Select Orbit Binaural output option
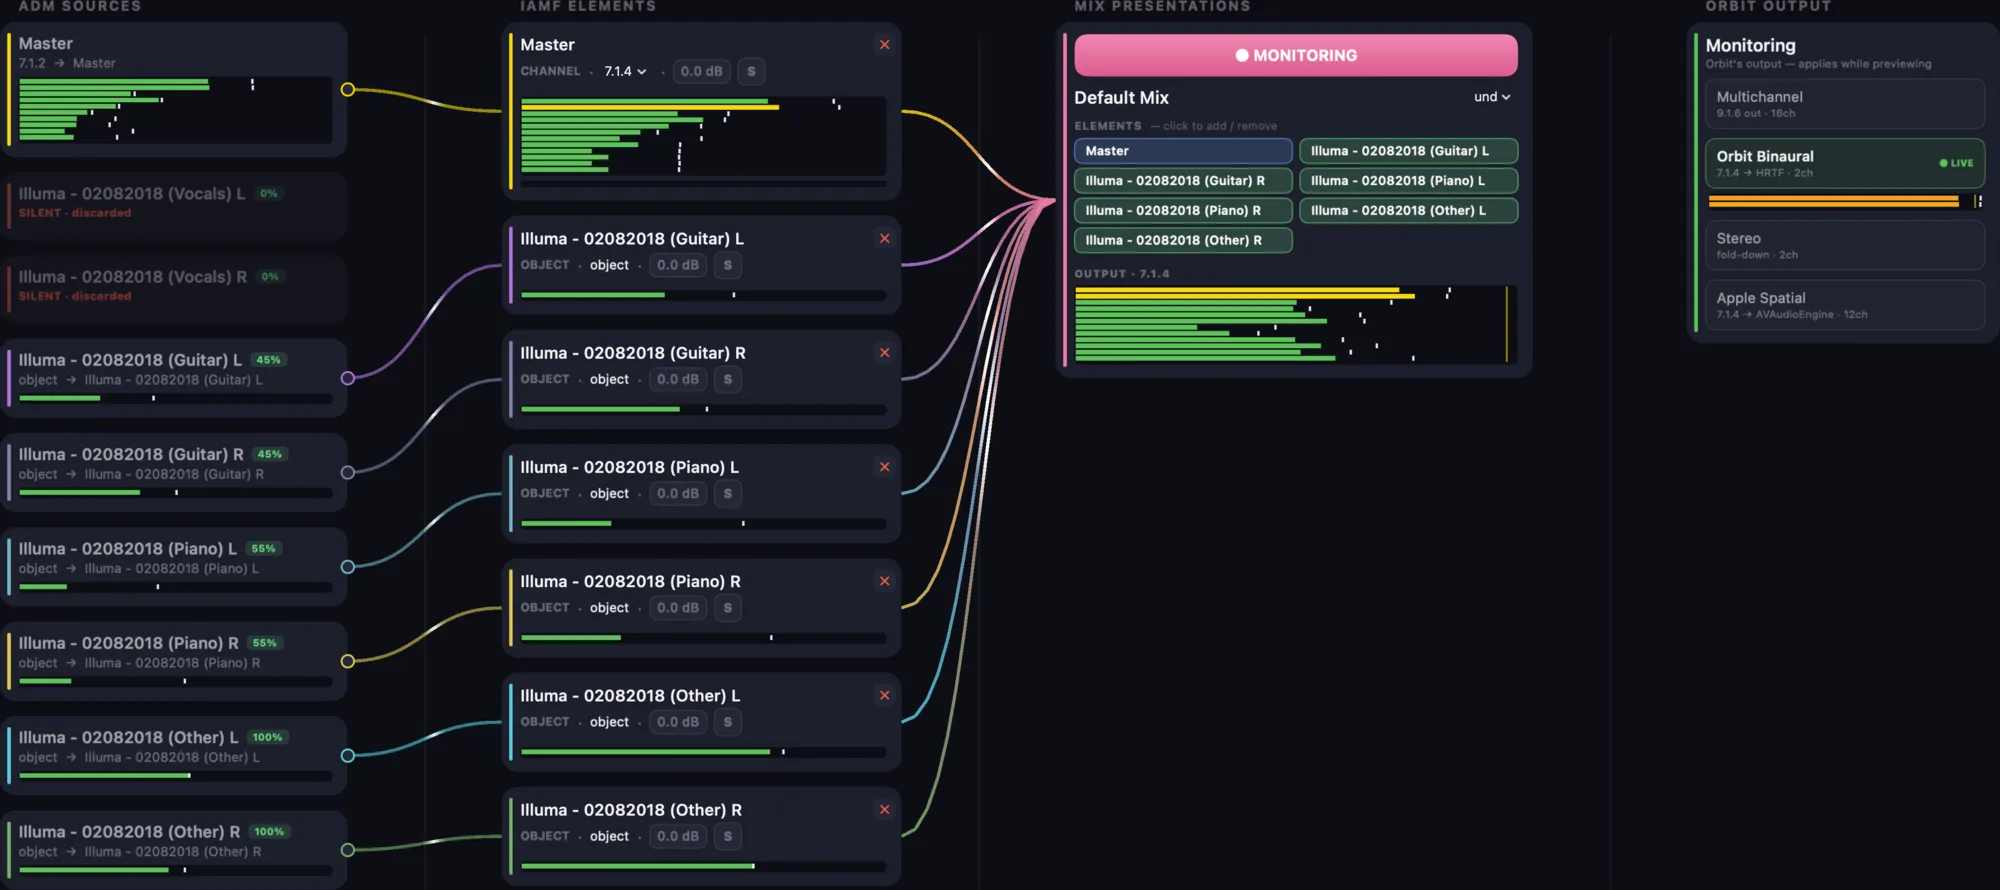Viewport: 2000px width, 890px height. 1844,163
